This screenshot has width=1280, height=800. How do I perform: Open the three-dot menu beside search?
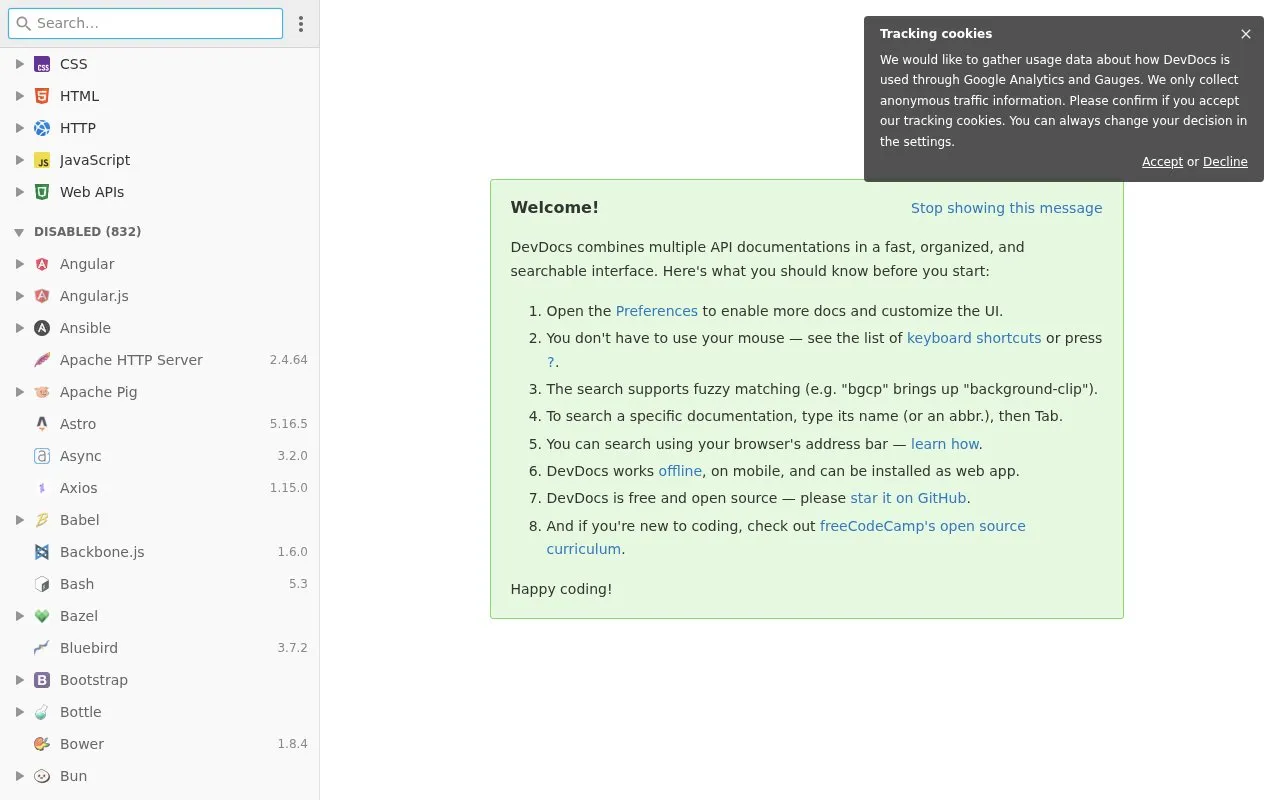click(x=301, y=24)
